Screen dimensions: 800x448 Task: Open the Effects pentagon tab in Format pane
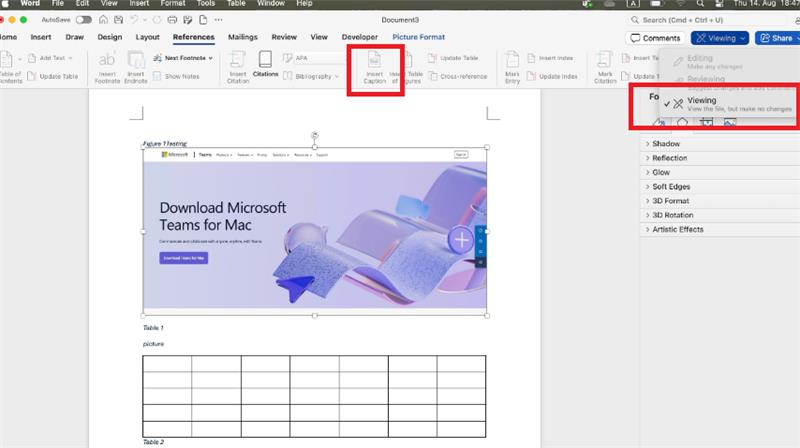pyautogui.click(x=682, y=122)
